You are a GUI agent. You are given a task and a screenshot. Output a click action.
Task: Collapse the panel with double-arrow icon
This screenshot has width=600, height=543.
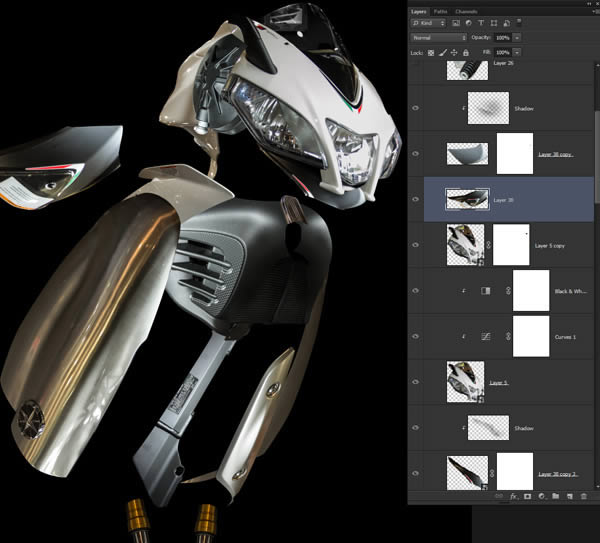tap(590, 3)
